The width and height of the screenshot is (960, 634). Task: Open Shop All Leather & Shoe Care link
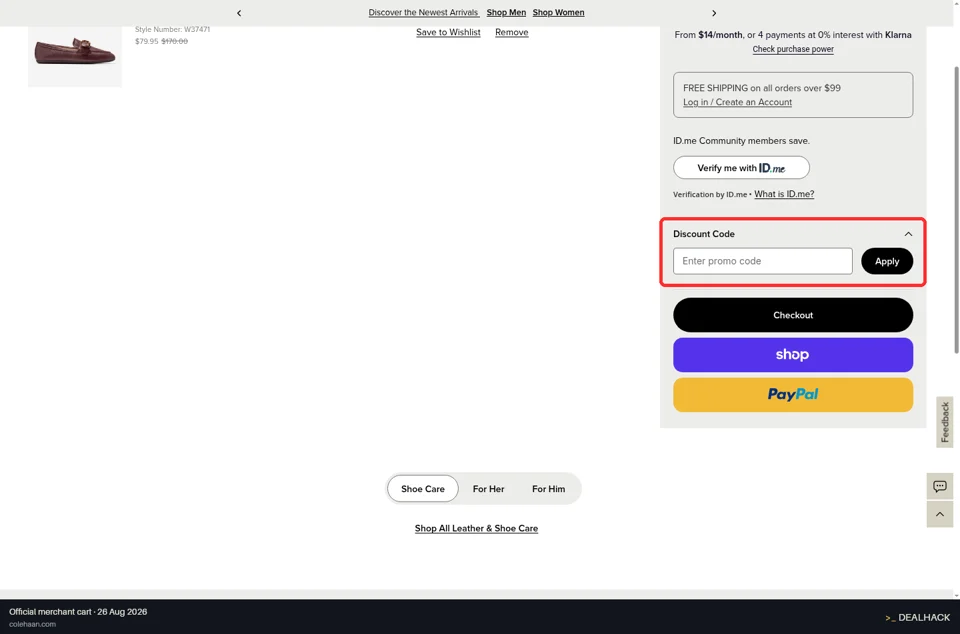click(476, 528)
